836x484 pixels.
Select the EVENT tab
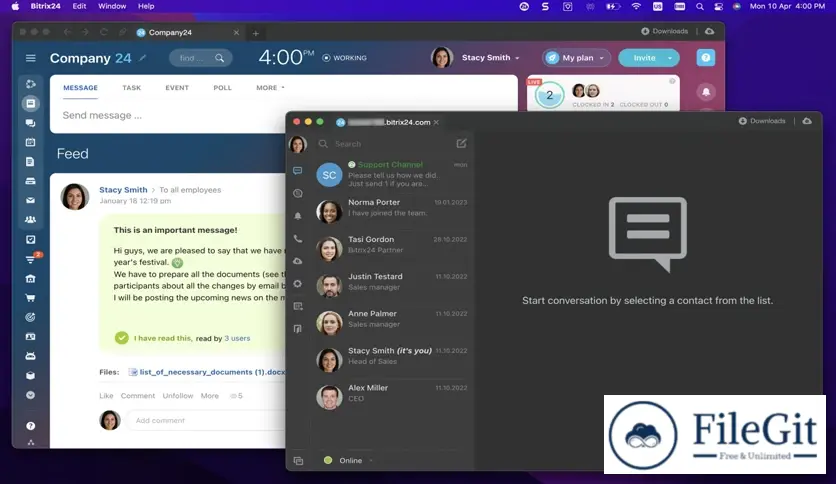tap(177, 87)
